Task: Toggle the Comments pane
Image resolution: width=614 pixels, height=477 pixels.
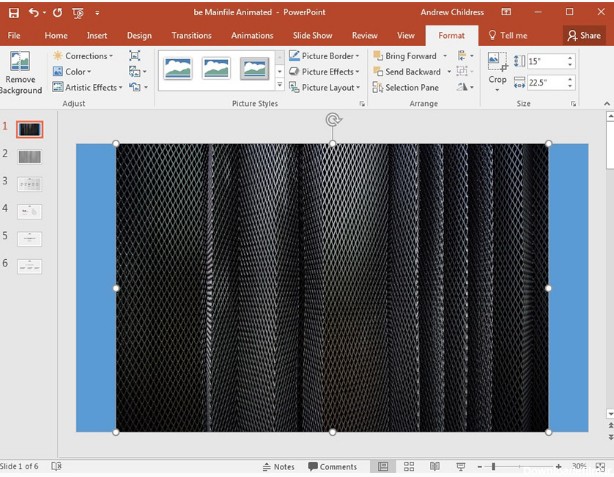Action: pyautogui.click(x=332, y=466)
